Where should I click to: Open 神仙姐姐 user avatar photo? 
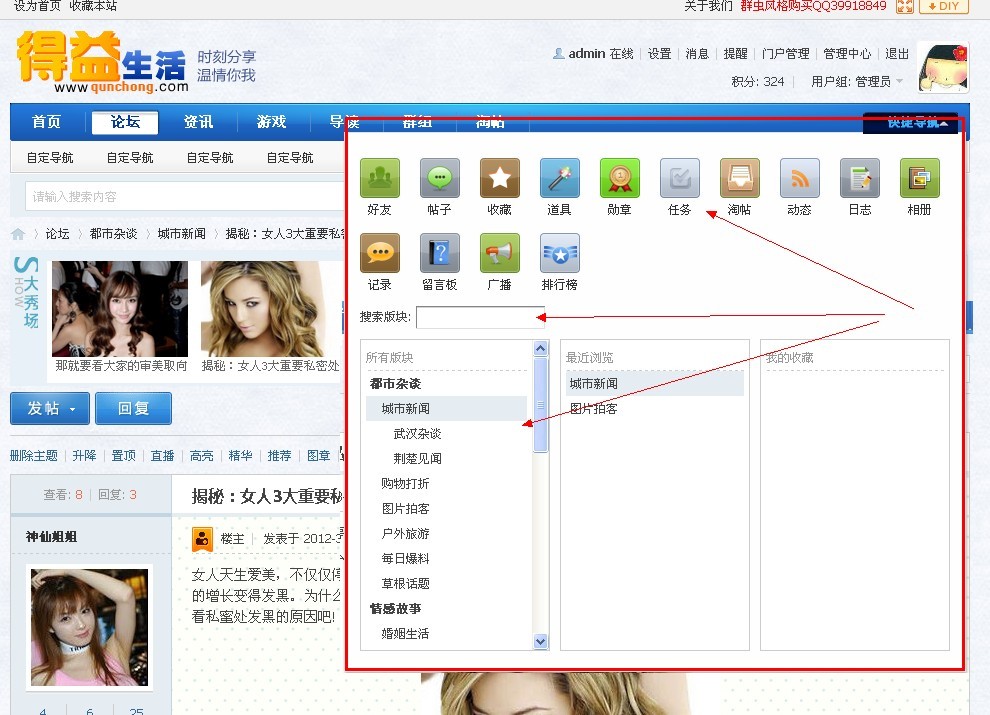(x=90, y=627)
